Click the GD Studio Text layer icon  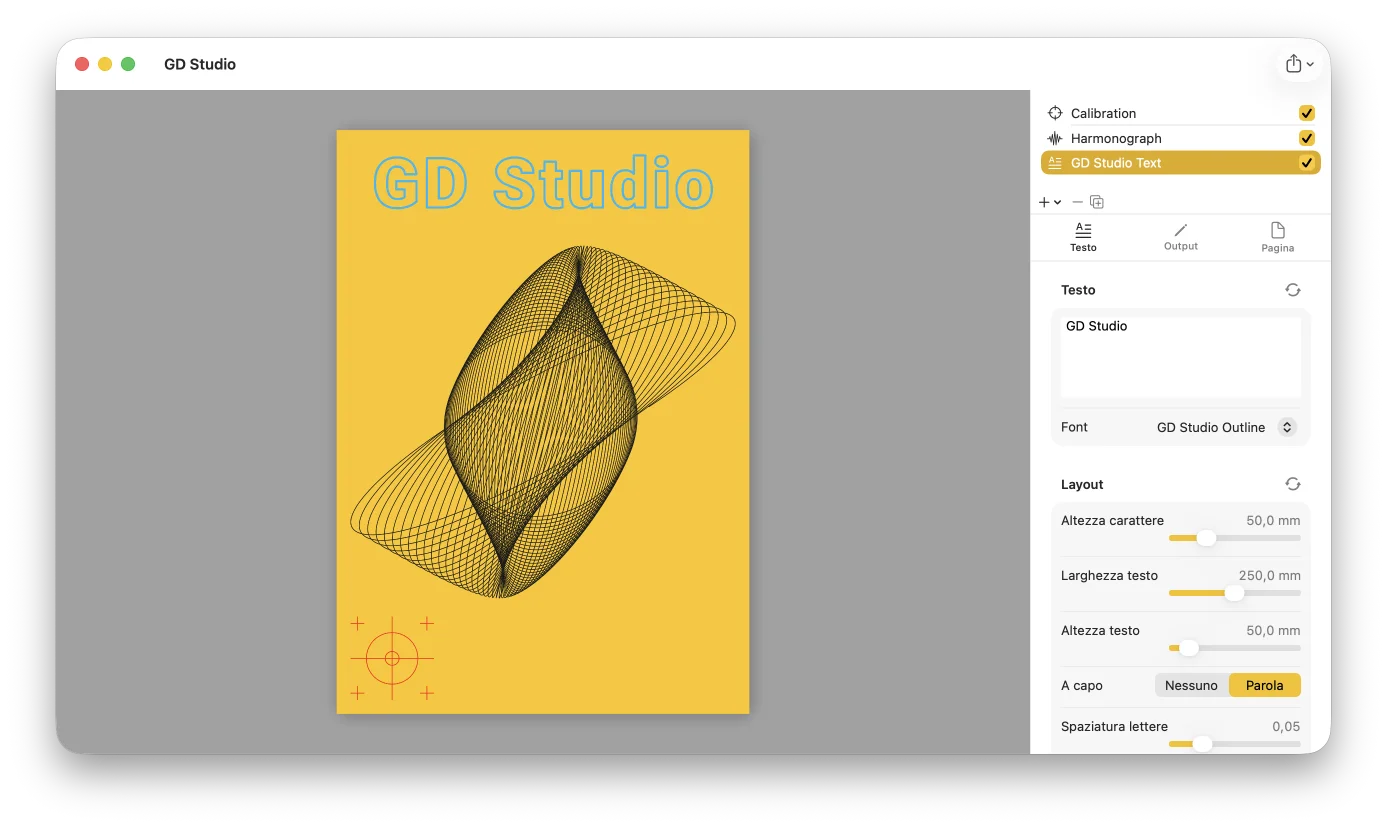click(1054, 163)
